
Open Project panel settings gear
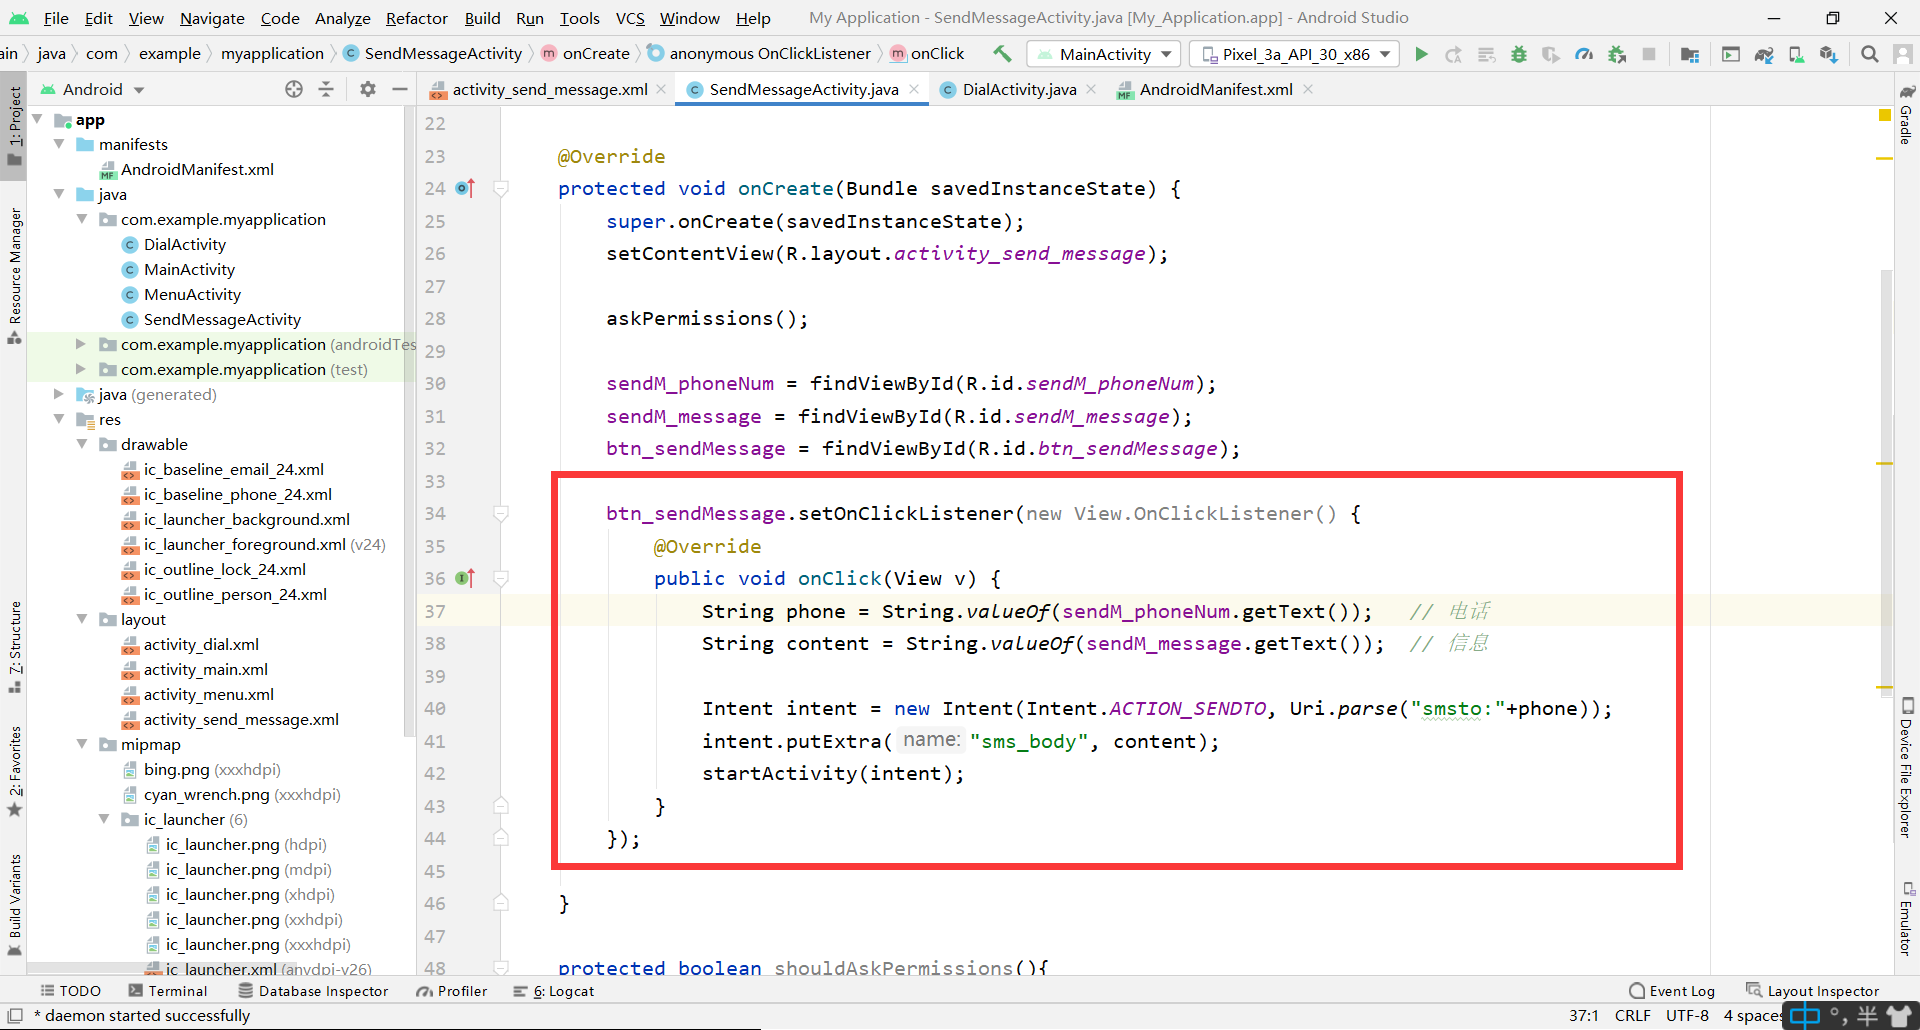(368, 89)
